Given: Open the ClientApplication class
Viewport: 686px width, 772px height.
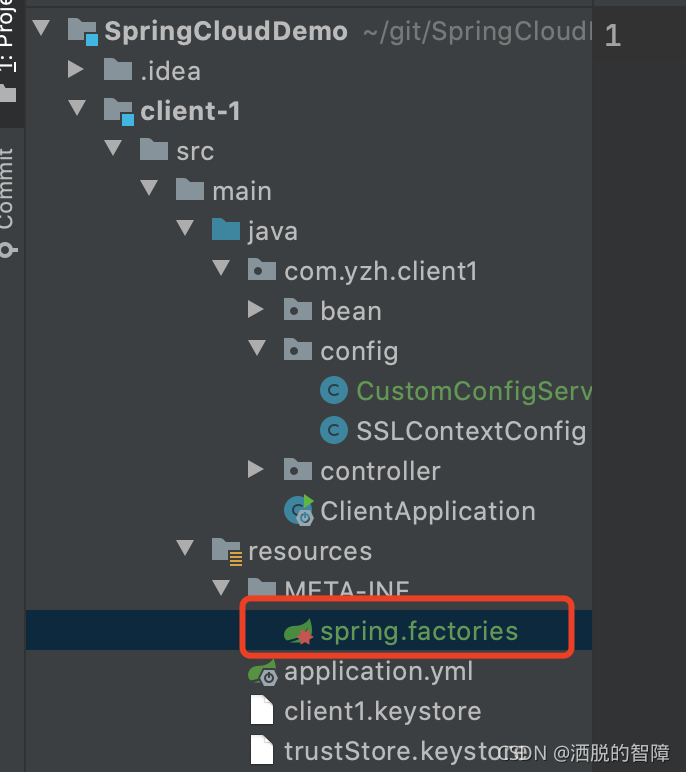Looking at the screenshot, I should [428, 511].
